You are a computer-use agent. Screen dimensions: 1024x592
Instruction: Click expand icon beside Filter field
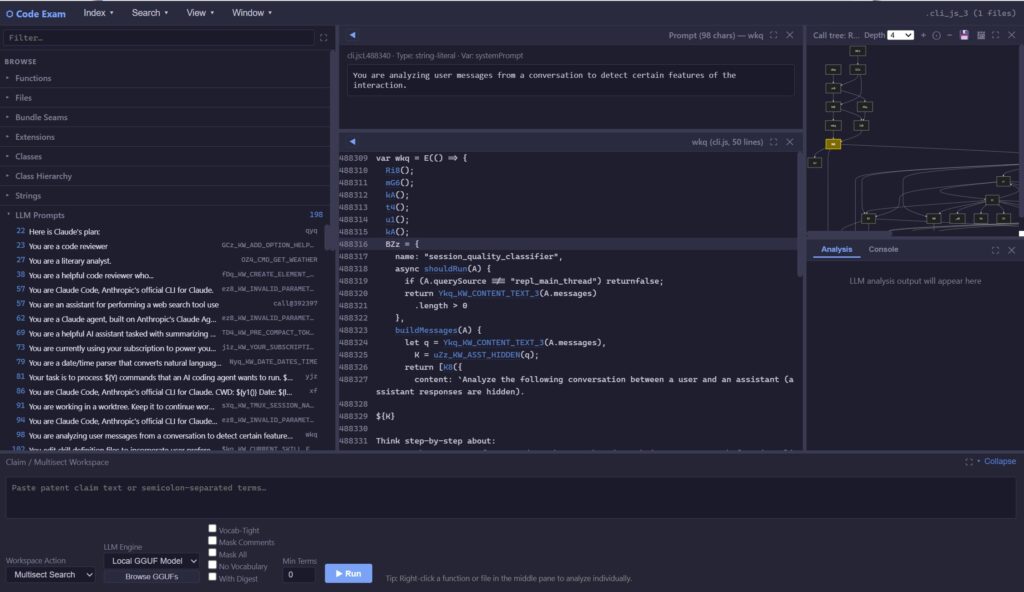pos(323,38)
